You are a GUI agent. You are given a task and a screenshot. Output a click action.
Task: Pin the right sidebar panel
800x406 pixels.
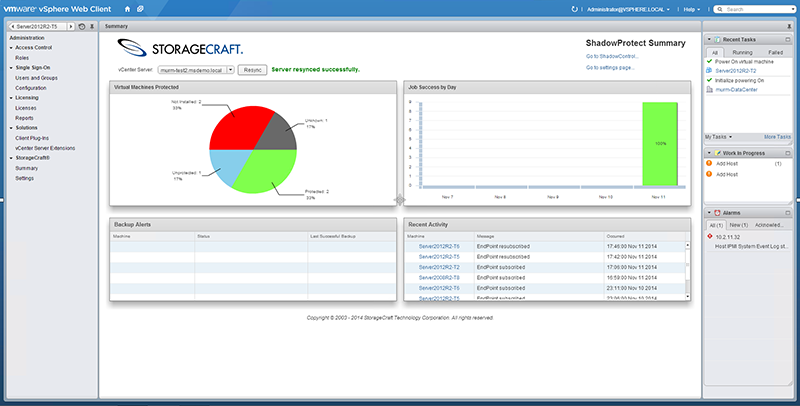[x=790, y=27]
